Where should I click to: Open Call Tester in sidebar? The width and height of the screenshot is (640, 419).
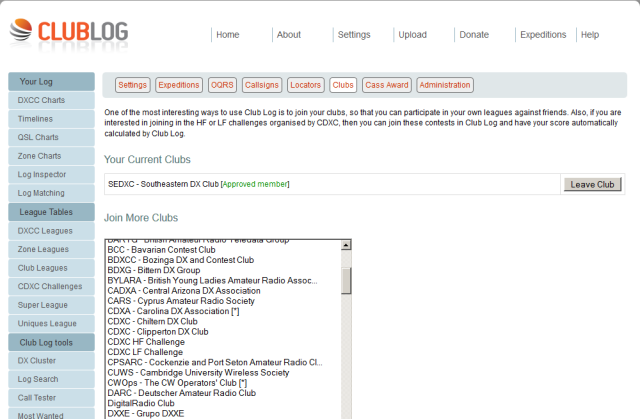(x=51, y=398)
